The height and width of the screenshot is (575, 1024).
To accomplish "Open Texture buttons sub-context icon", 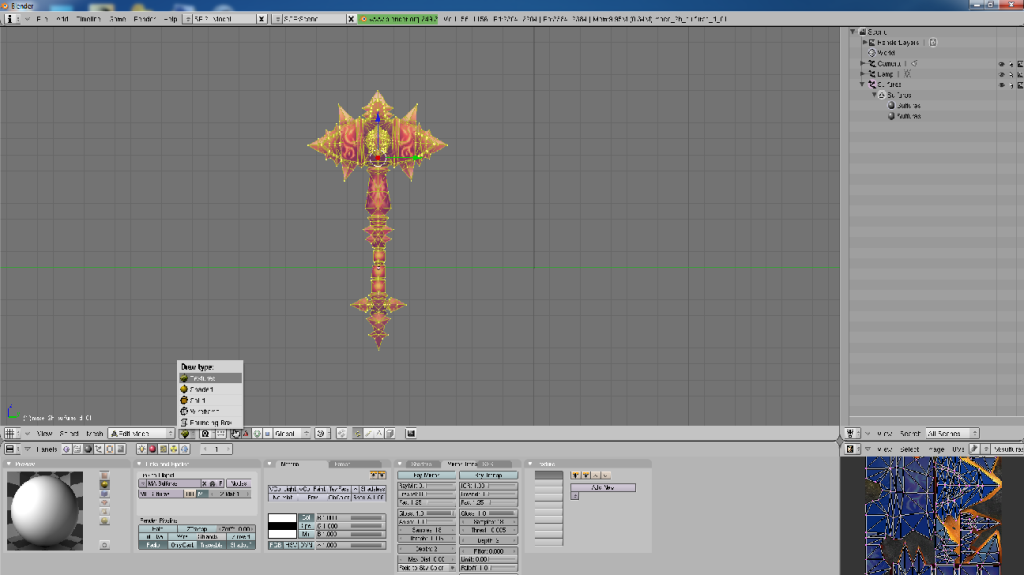I will coord(163,449).
